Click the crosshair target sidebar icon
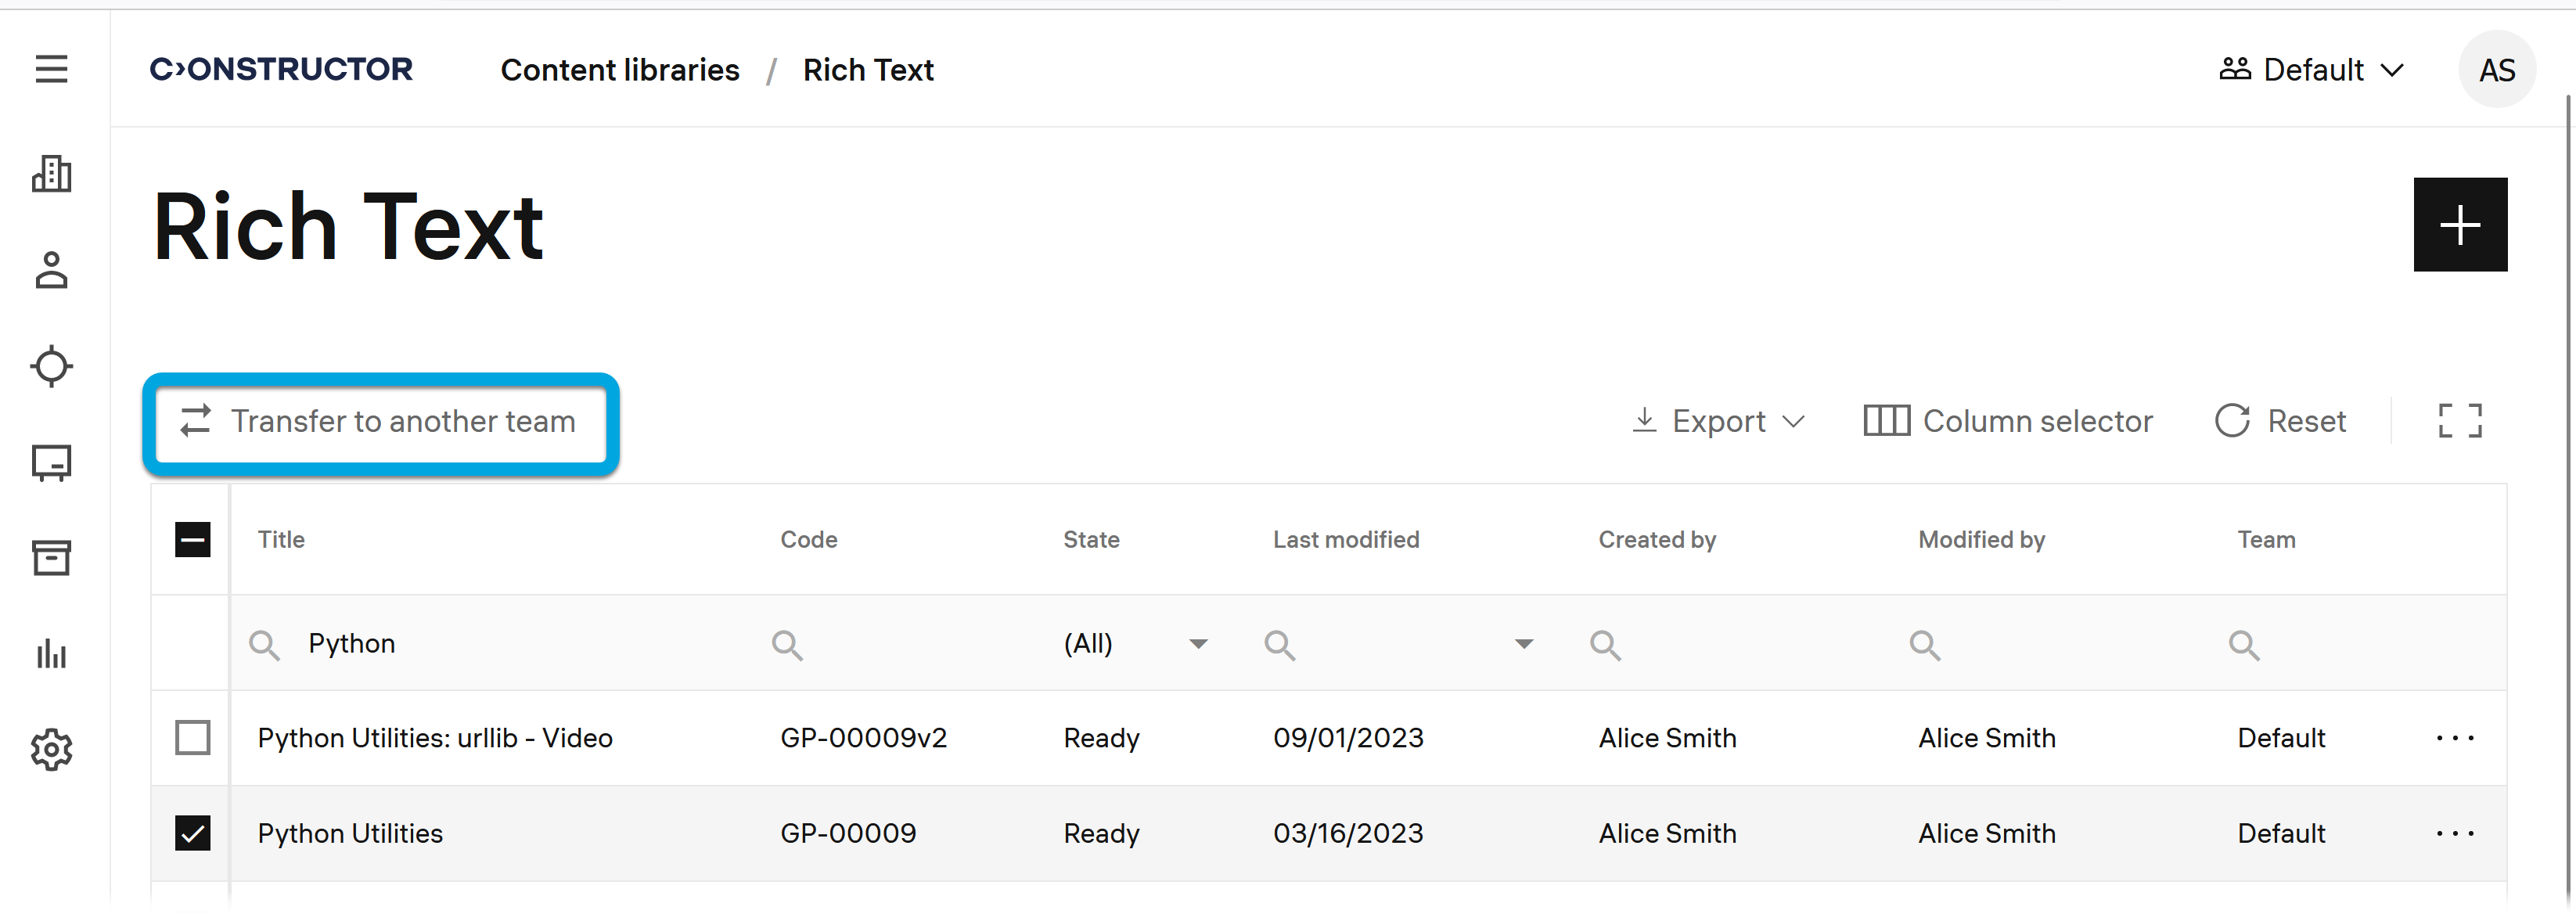Image resolution: width=2576 pixels, height=914 pixels. [51, 366]
